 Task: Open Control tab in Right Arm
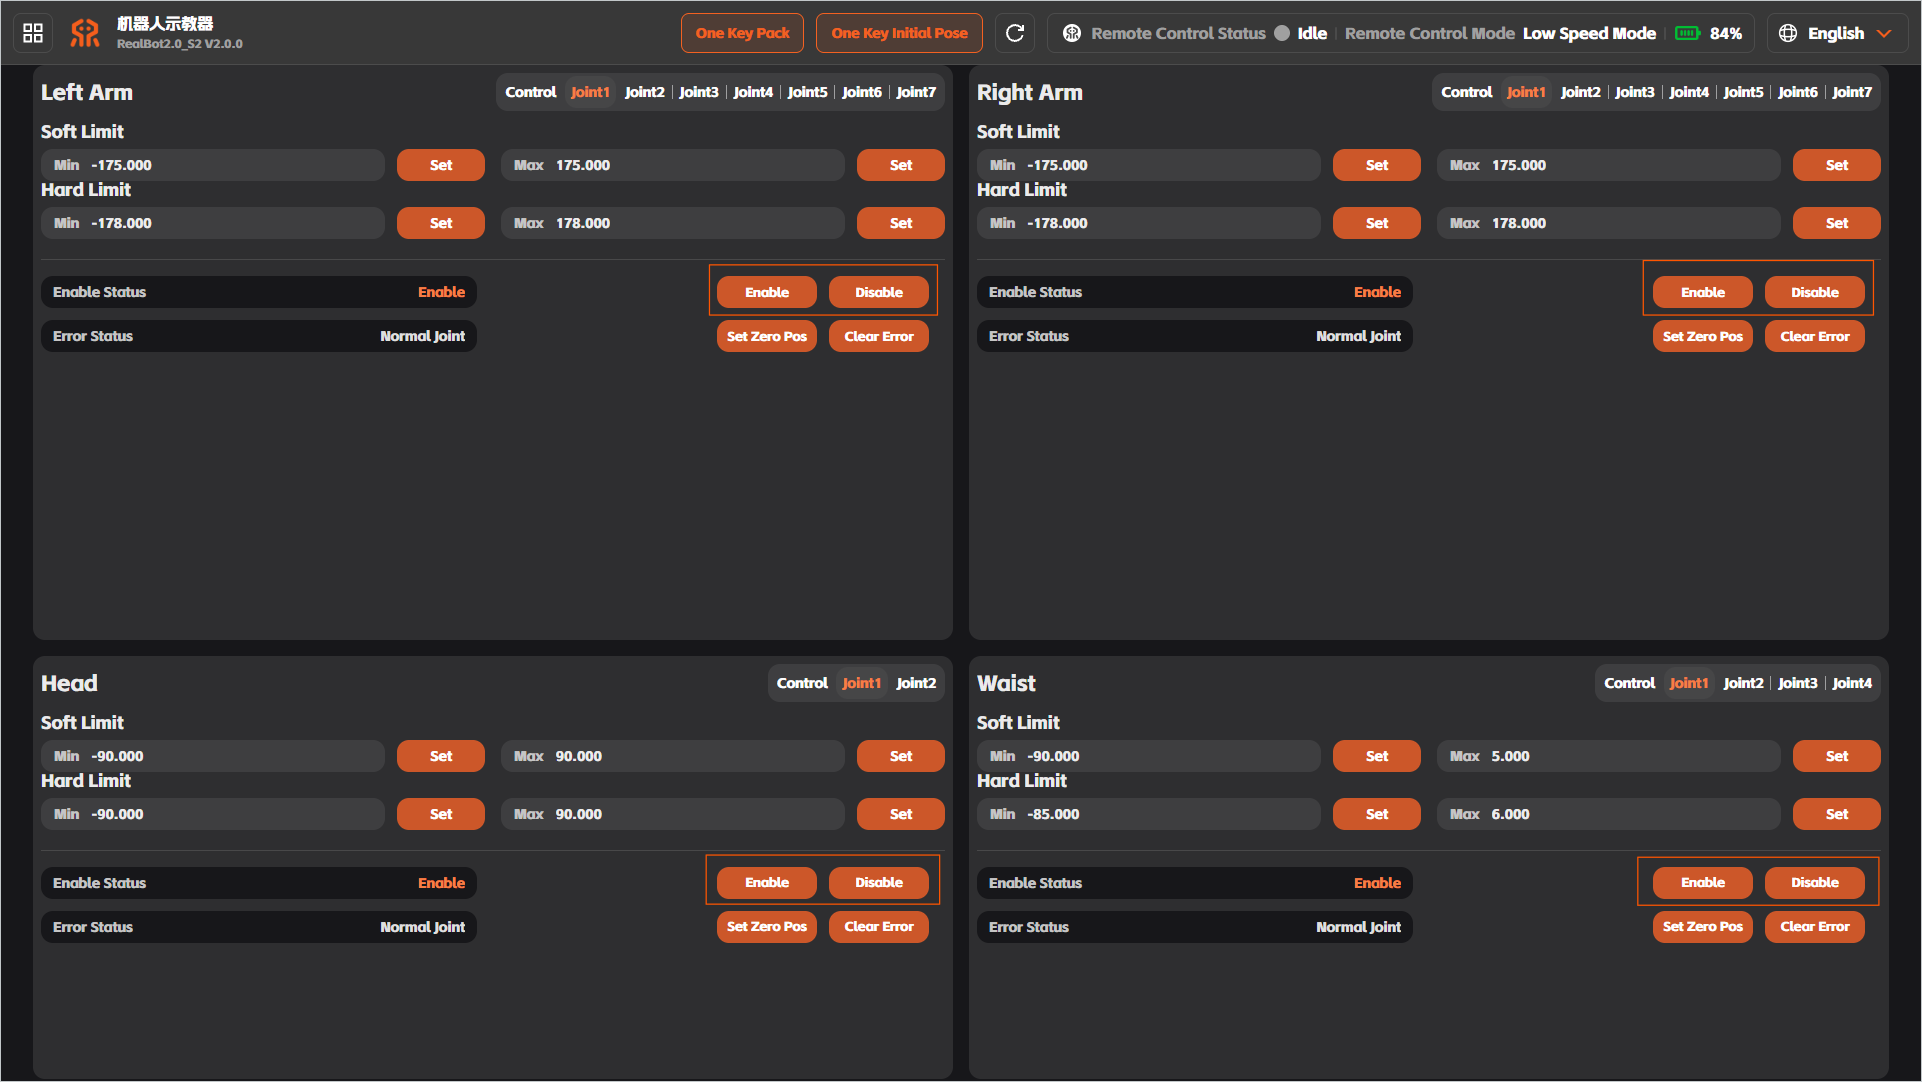(1467, 92)
